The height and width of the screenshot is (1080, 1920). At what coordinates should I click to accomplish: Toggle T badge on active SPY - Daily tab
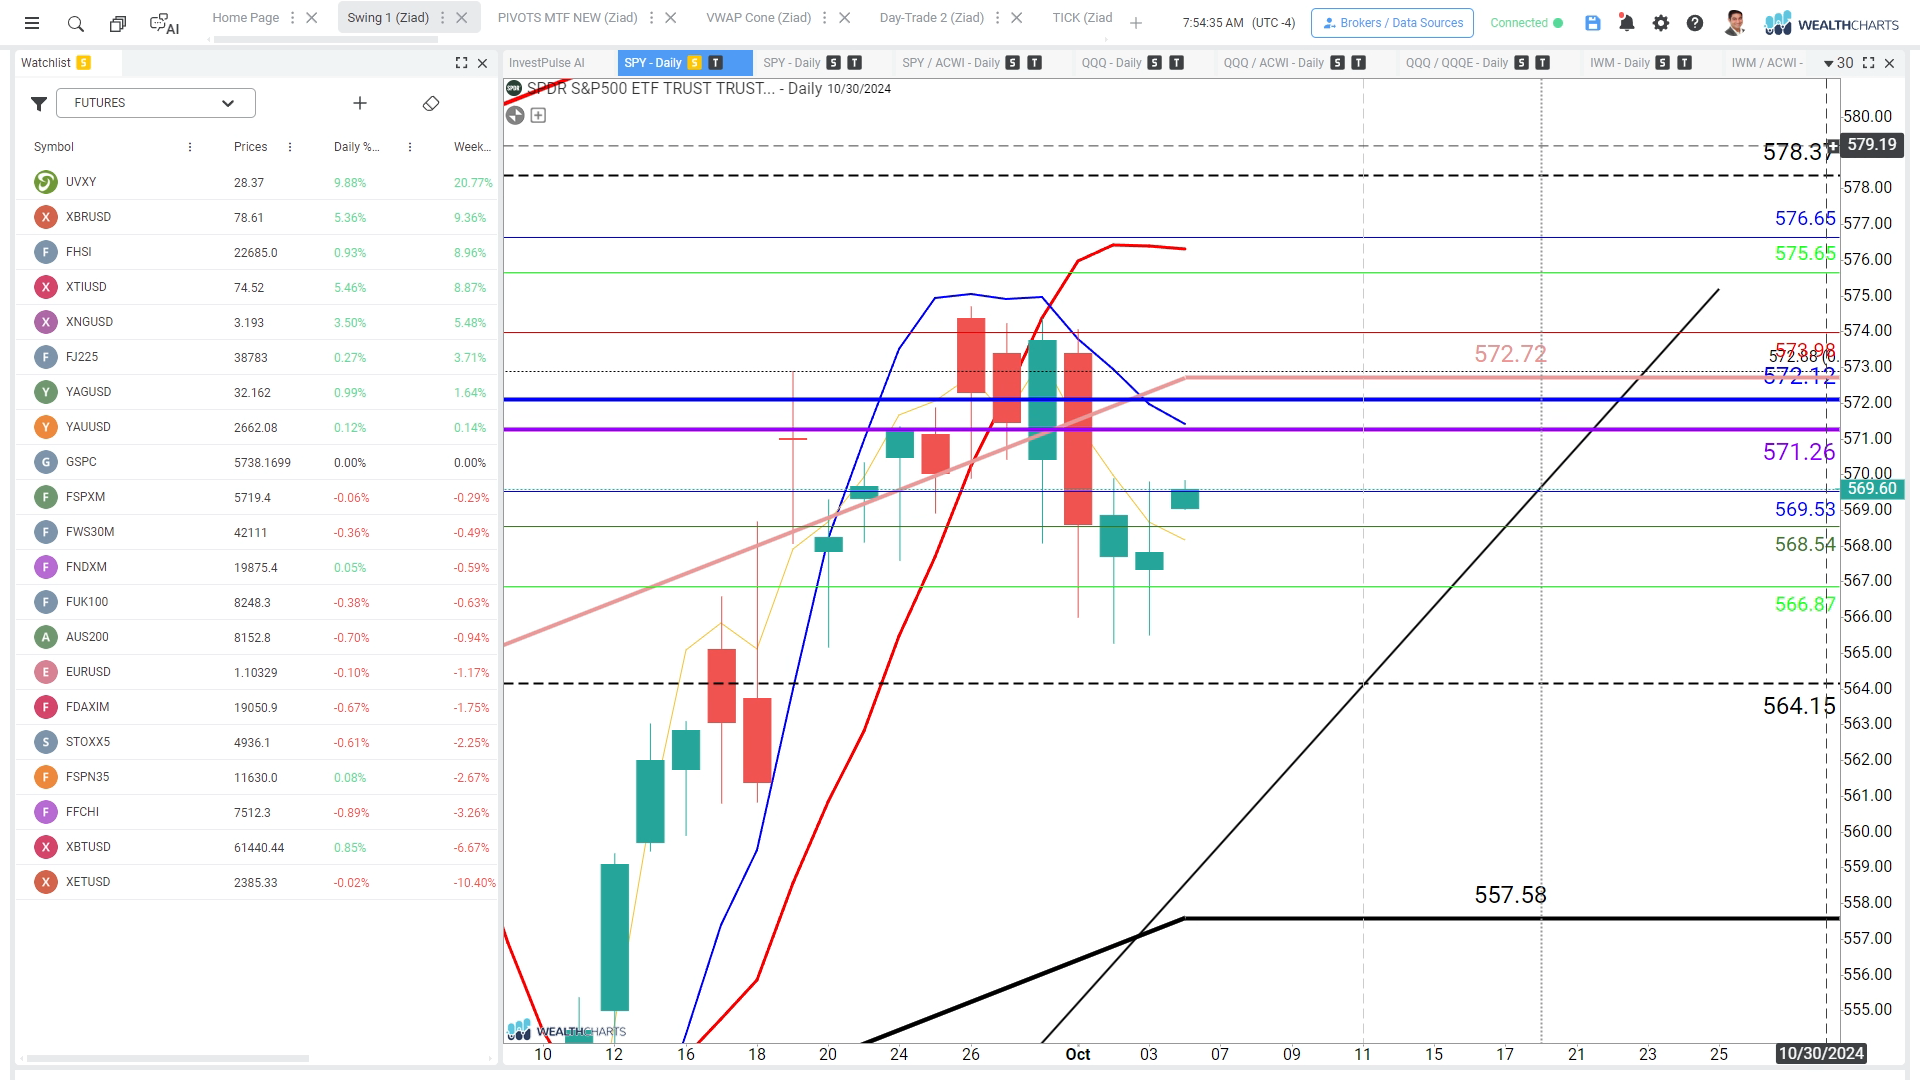[715, 62]
